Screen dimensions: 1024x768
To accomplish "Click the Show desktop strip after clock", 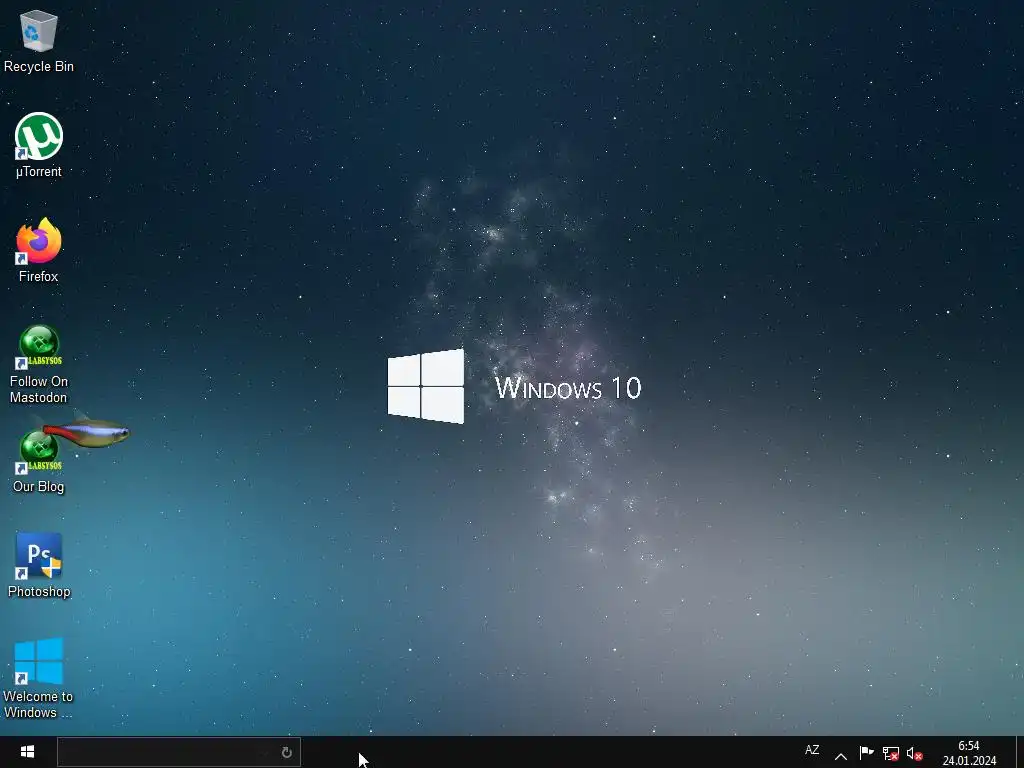I will click(1020, 752).
